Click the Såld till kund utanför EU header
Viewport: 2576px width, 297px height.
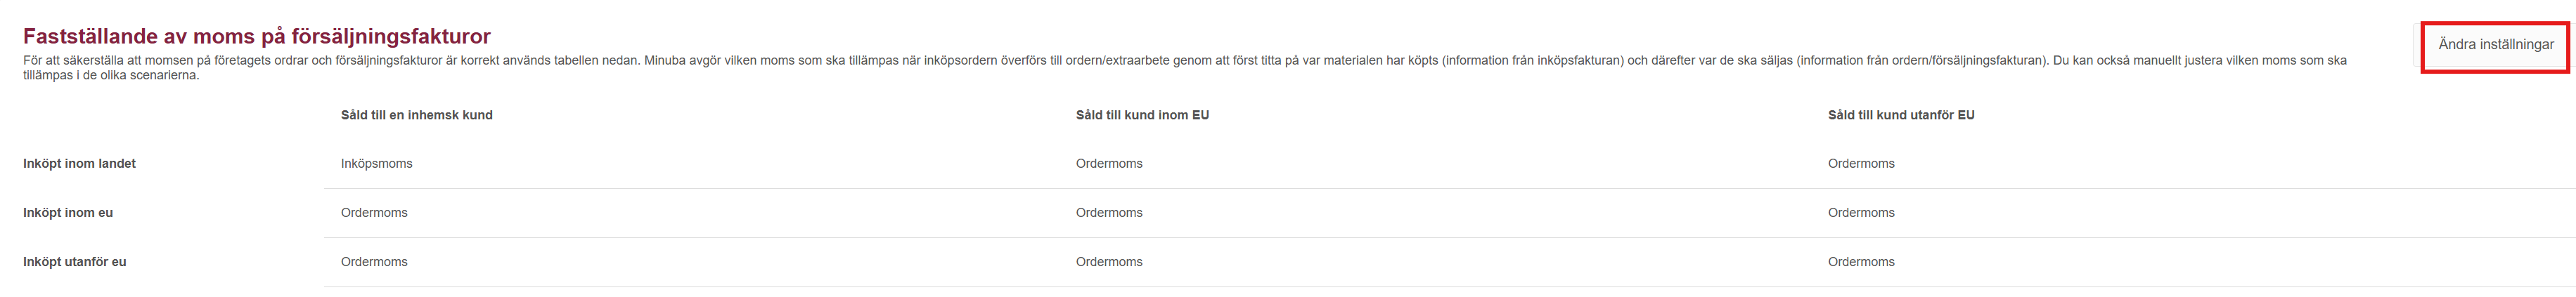tap(1900, 115)
